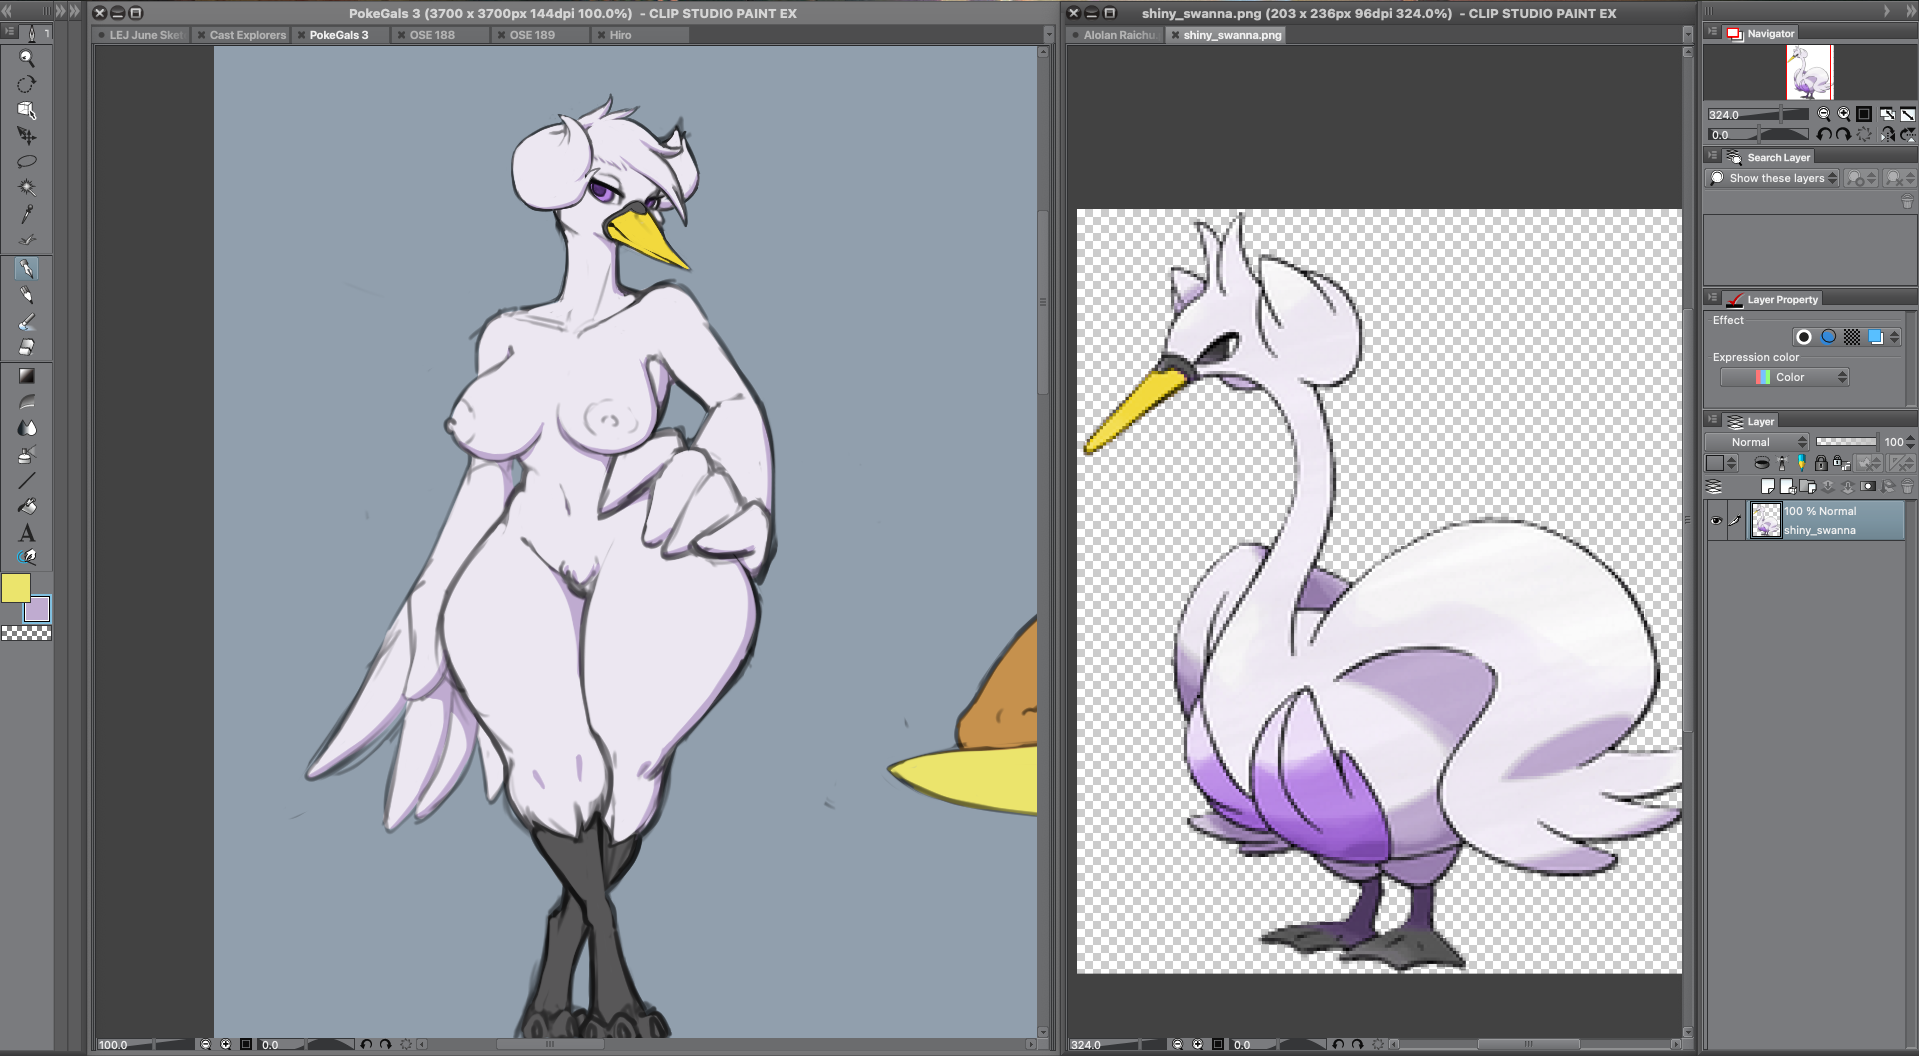Image resolution: width=1919 pixels, height=1056 pixels.
Task: Click the Layer opacity stepper arrows
Action: (x=1911, y=442)
